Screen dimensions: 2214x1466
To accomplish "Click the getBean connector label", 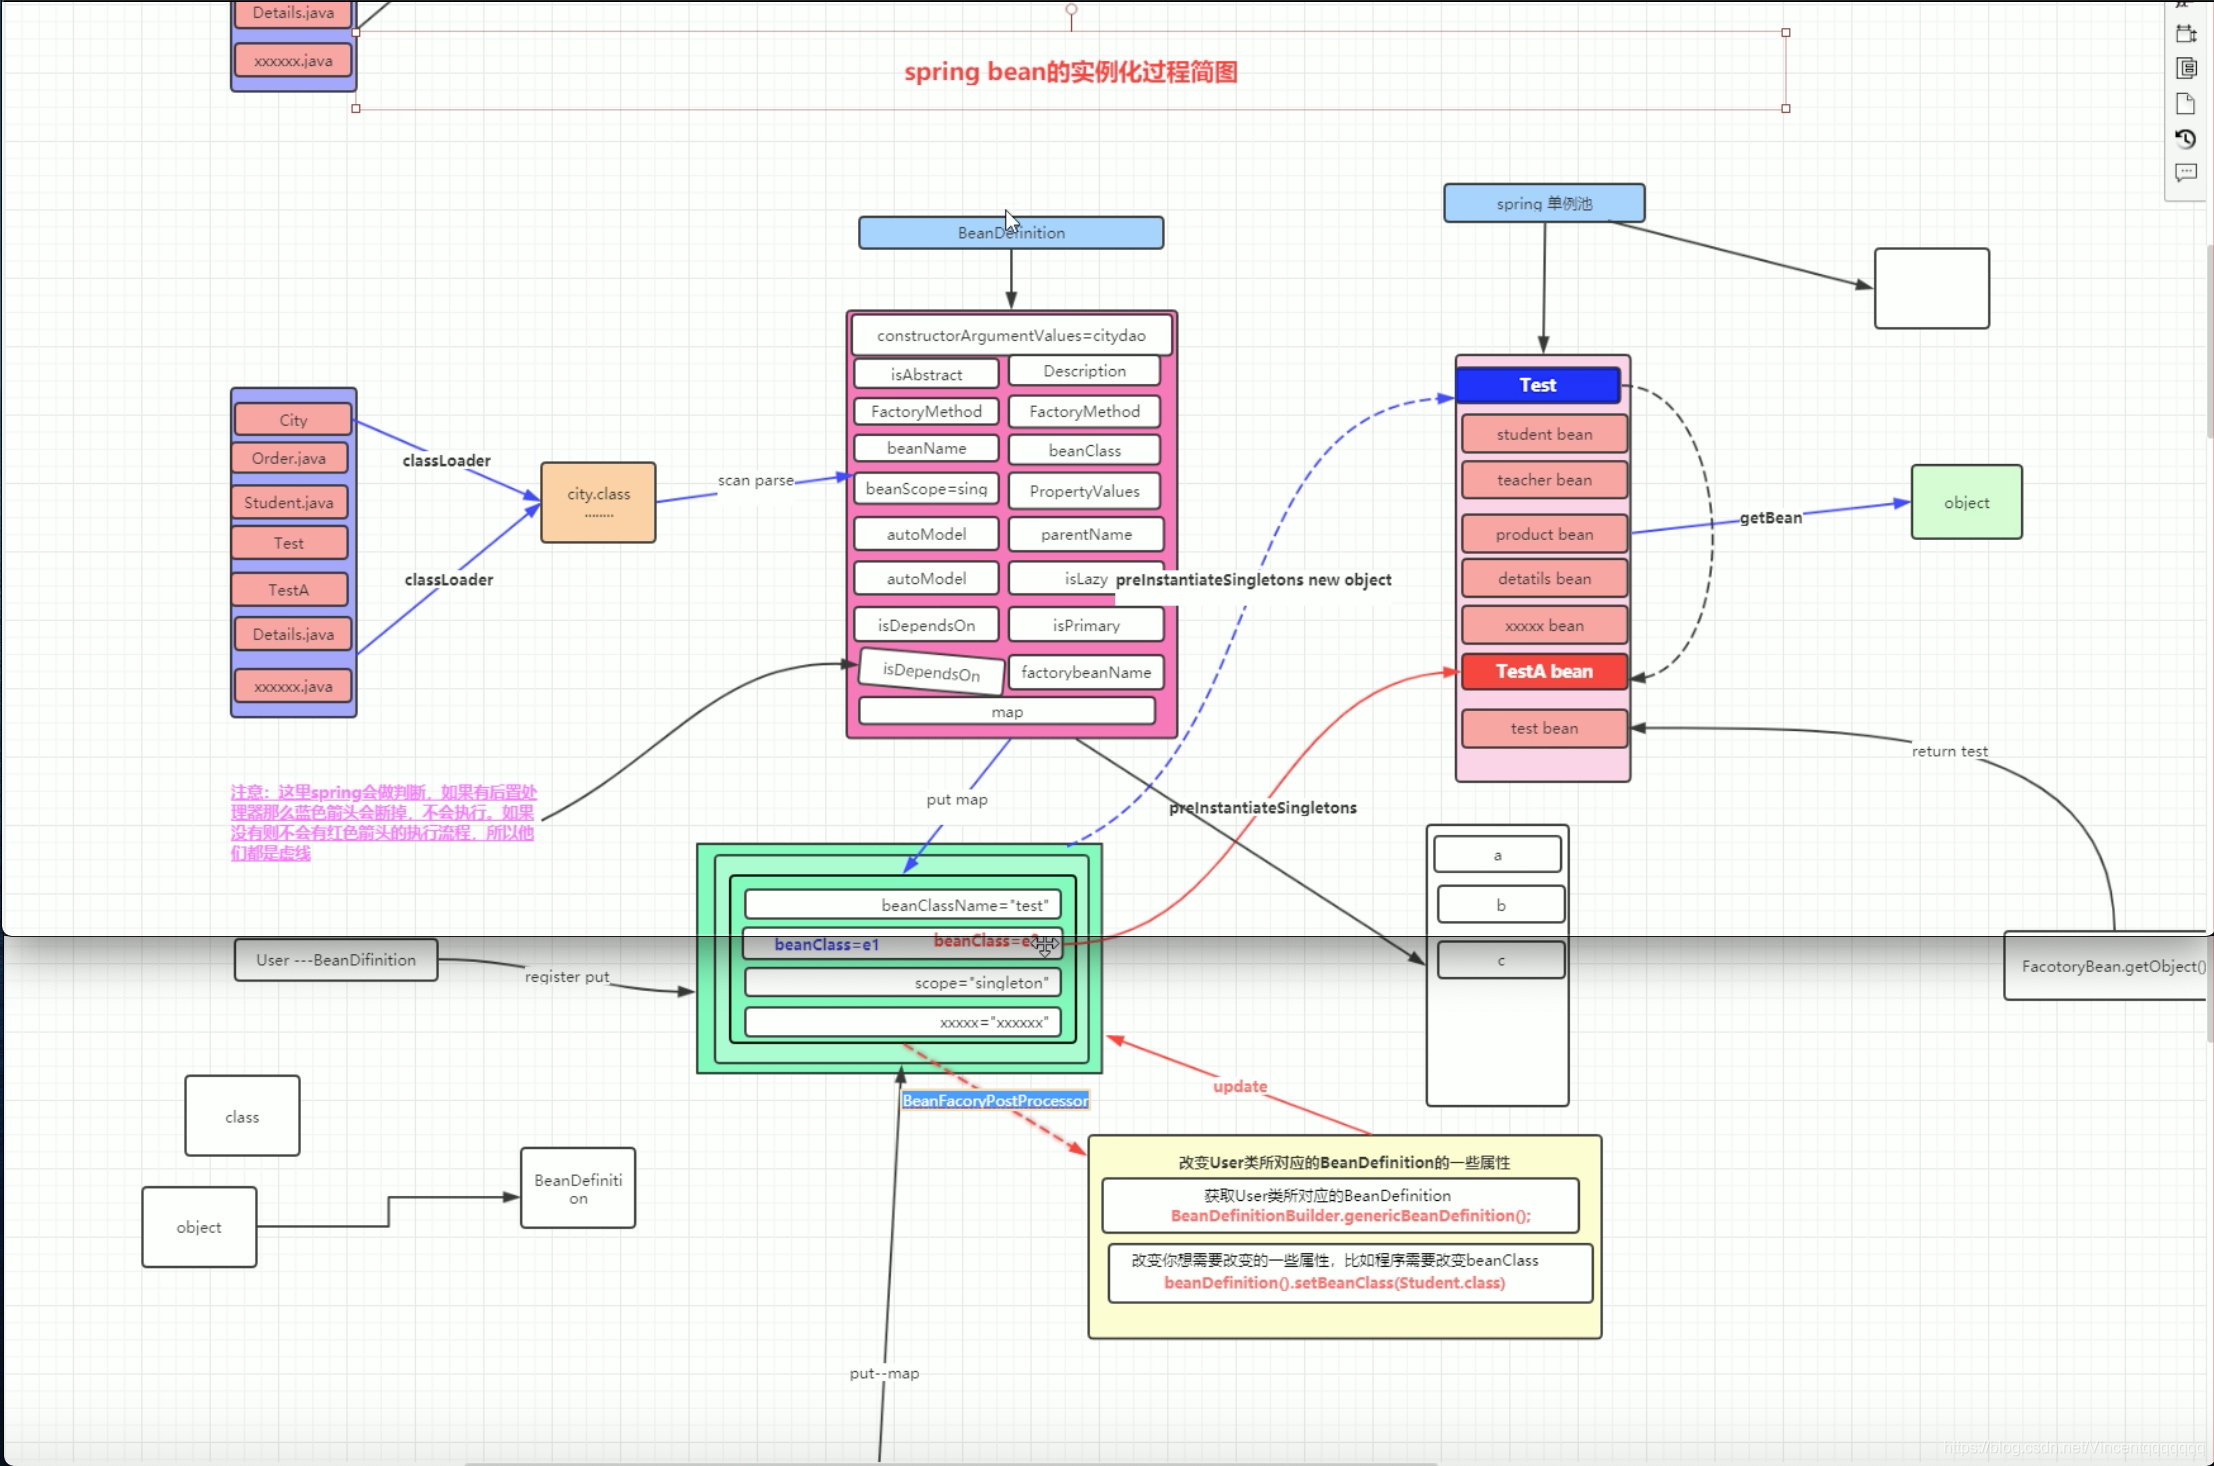I will point(1770,517).
